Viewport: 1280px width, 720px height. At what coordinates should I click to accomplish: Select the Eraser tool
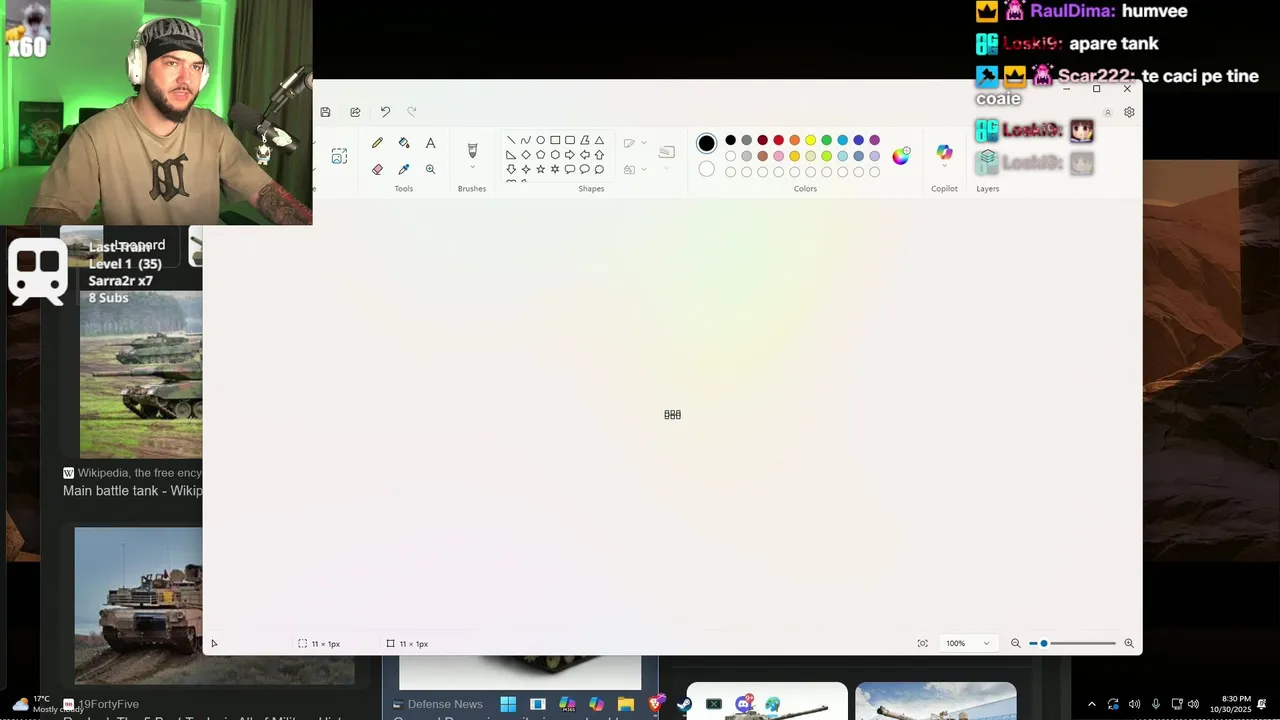(377, 169)
